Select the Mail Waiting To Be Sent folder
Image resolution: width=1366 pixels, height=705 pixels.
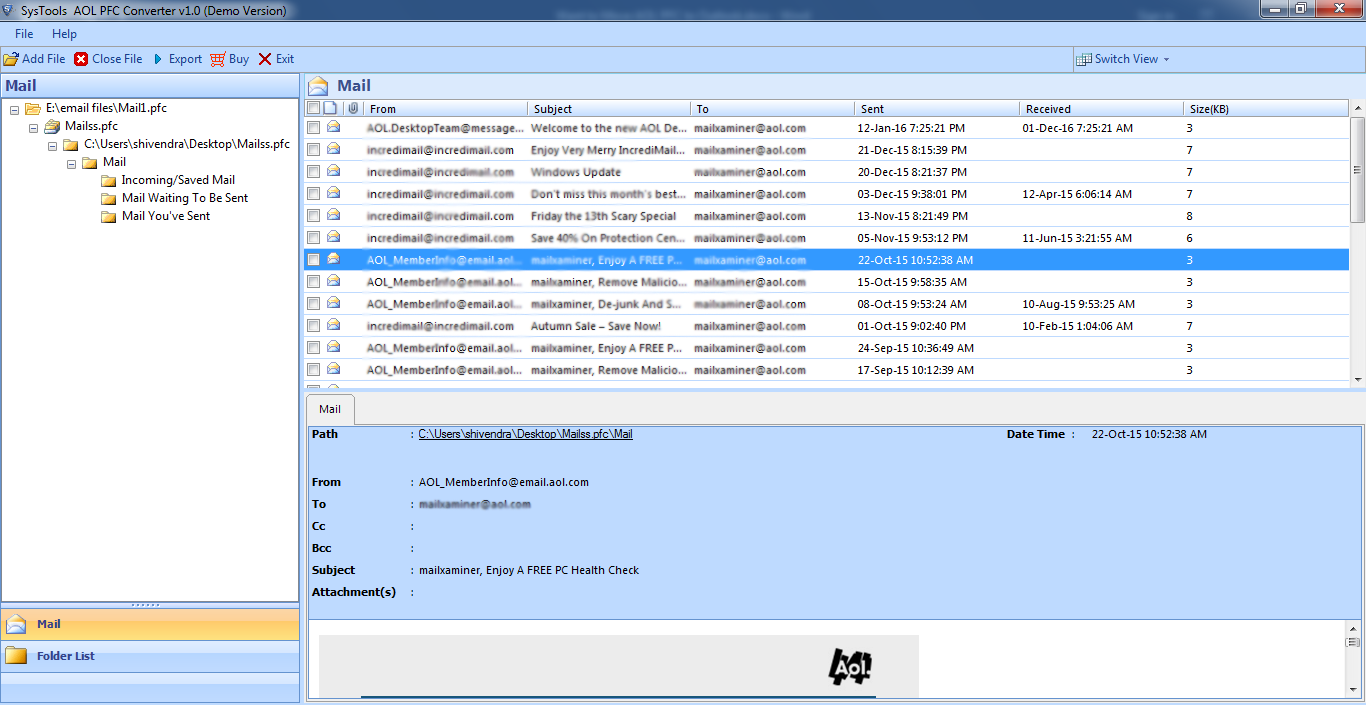pyautogui.click(x=185, y=198)
